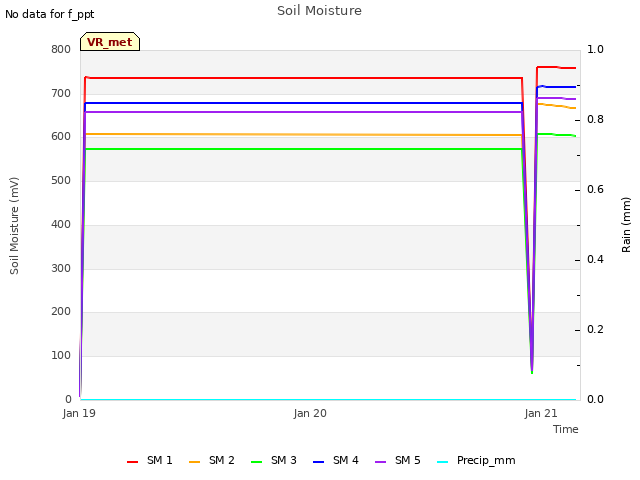Click the Jan 20 x-axis label

point(310,413)
